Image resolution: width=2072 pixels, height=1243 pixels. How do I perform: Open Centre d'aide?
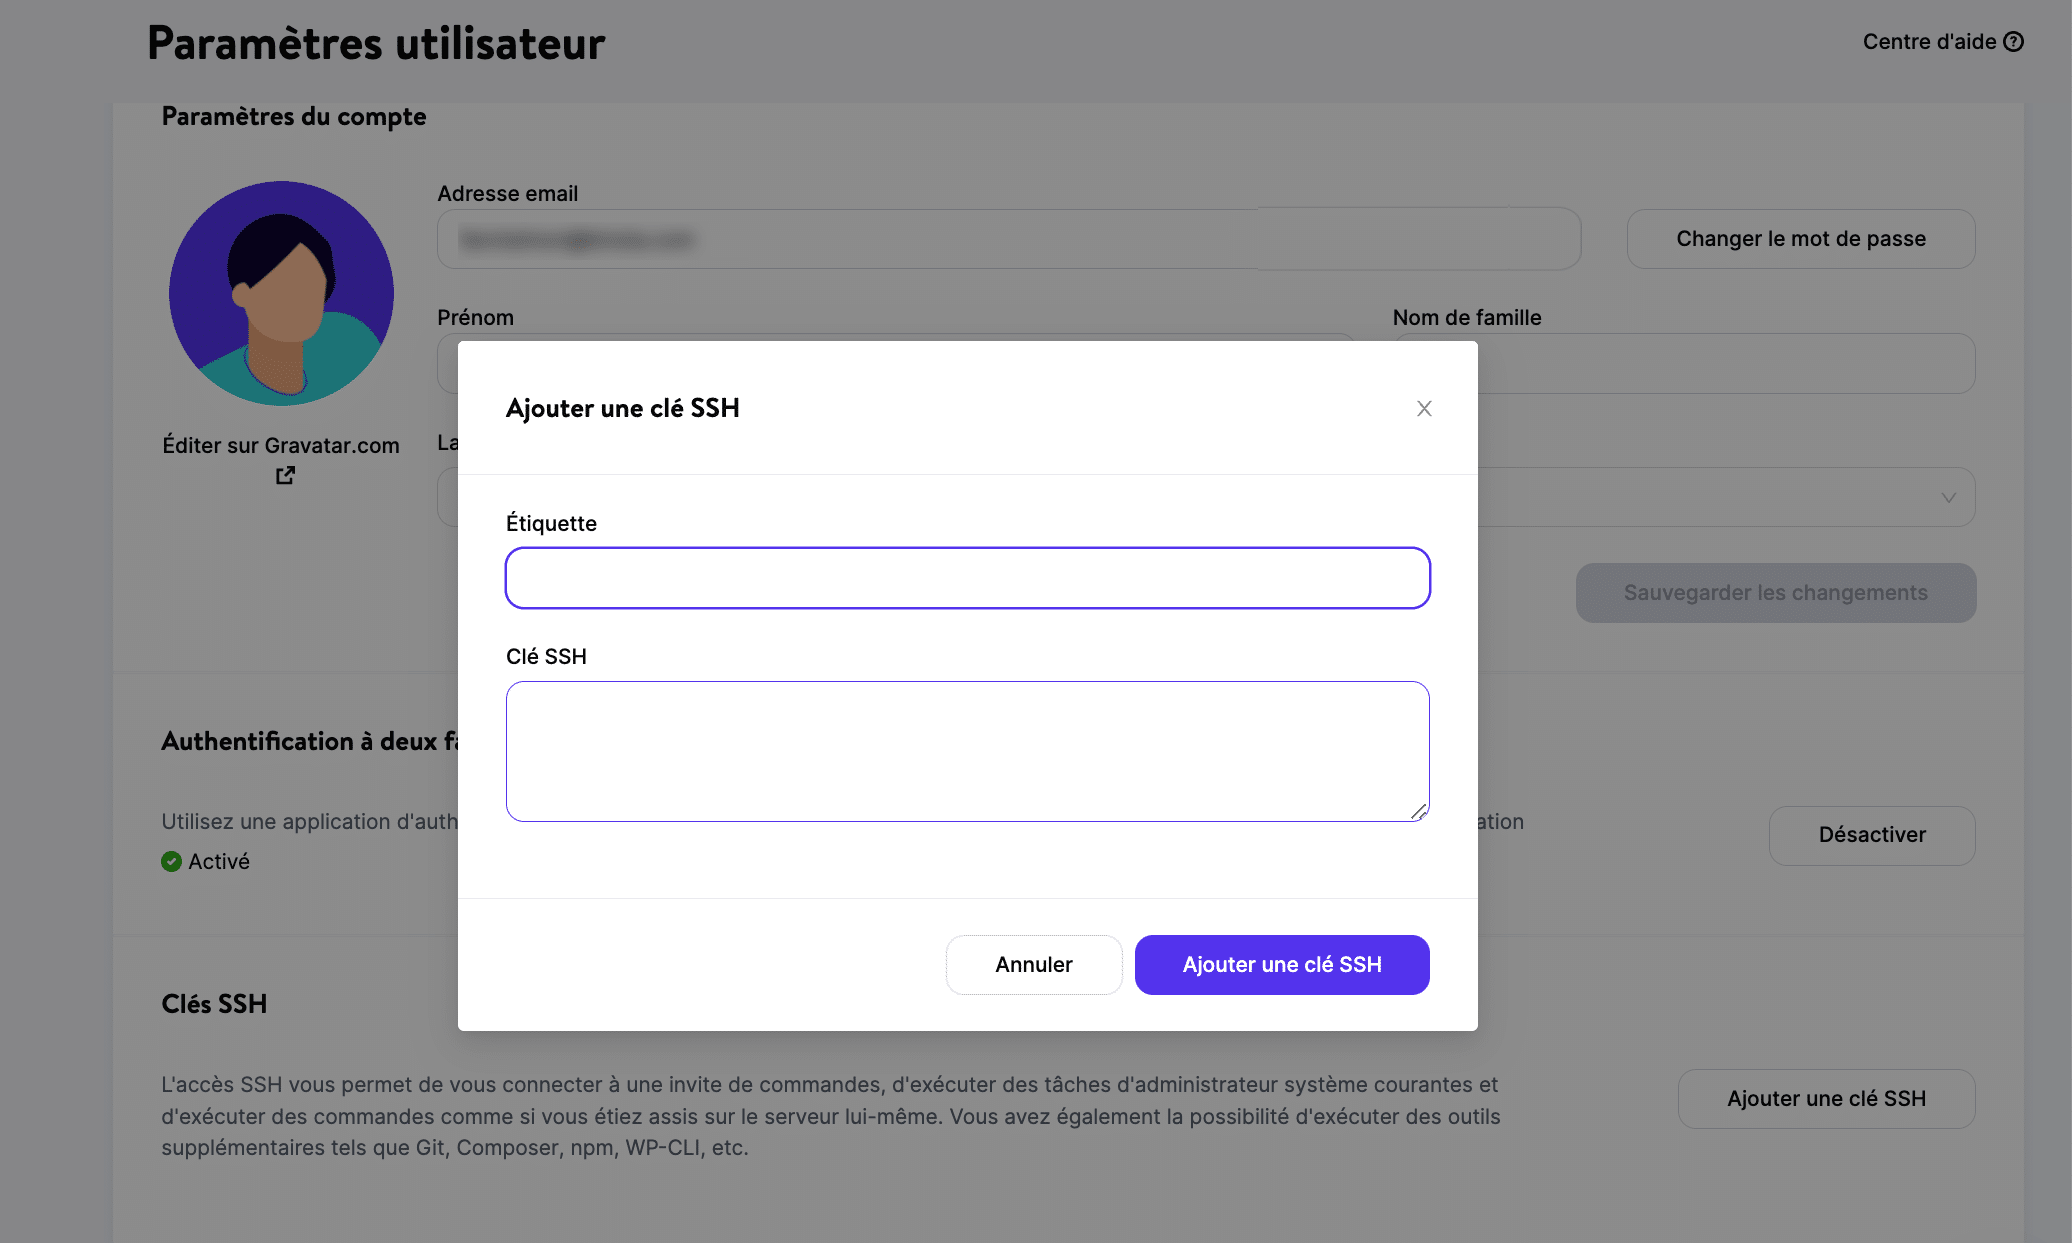[x=1928, y=41]
